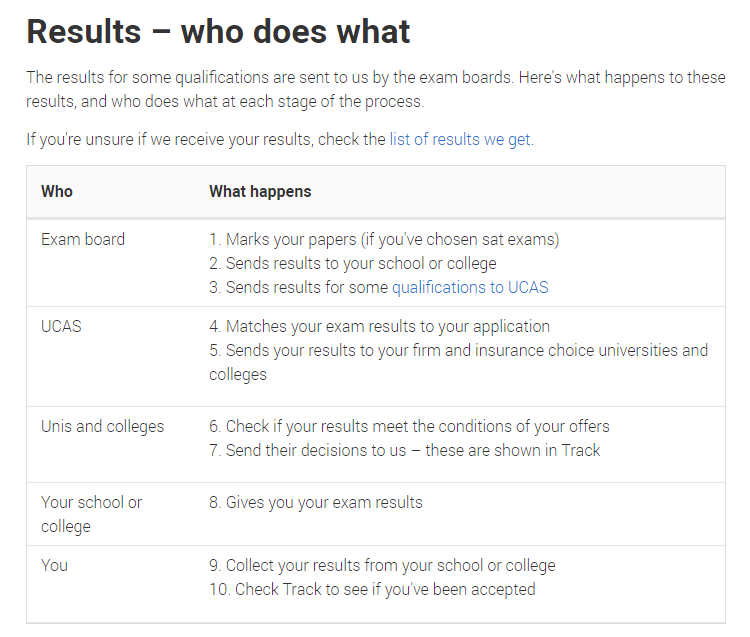The height and width of the screenshot is (637, 750).
Task: Click step 1 'Marks your papers' text
Action: pyautogui.click(x=384, y=240)
